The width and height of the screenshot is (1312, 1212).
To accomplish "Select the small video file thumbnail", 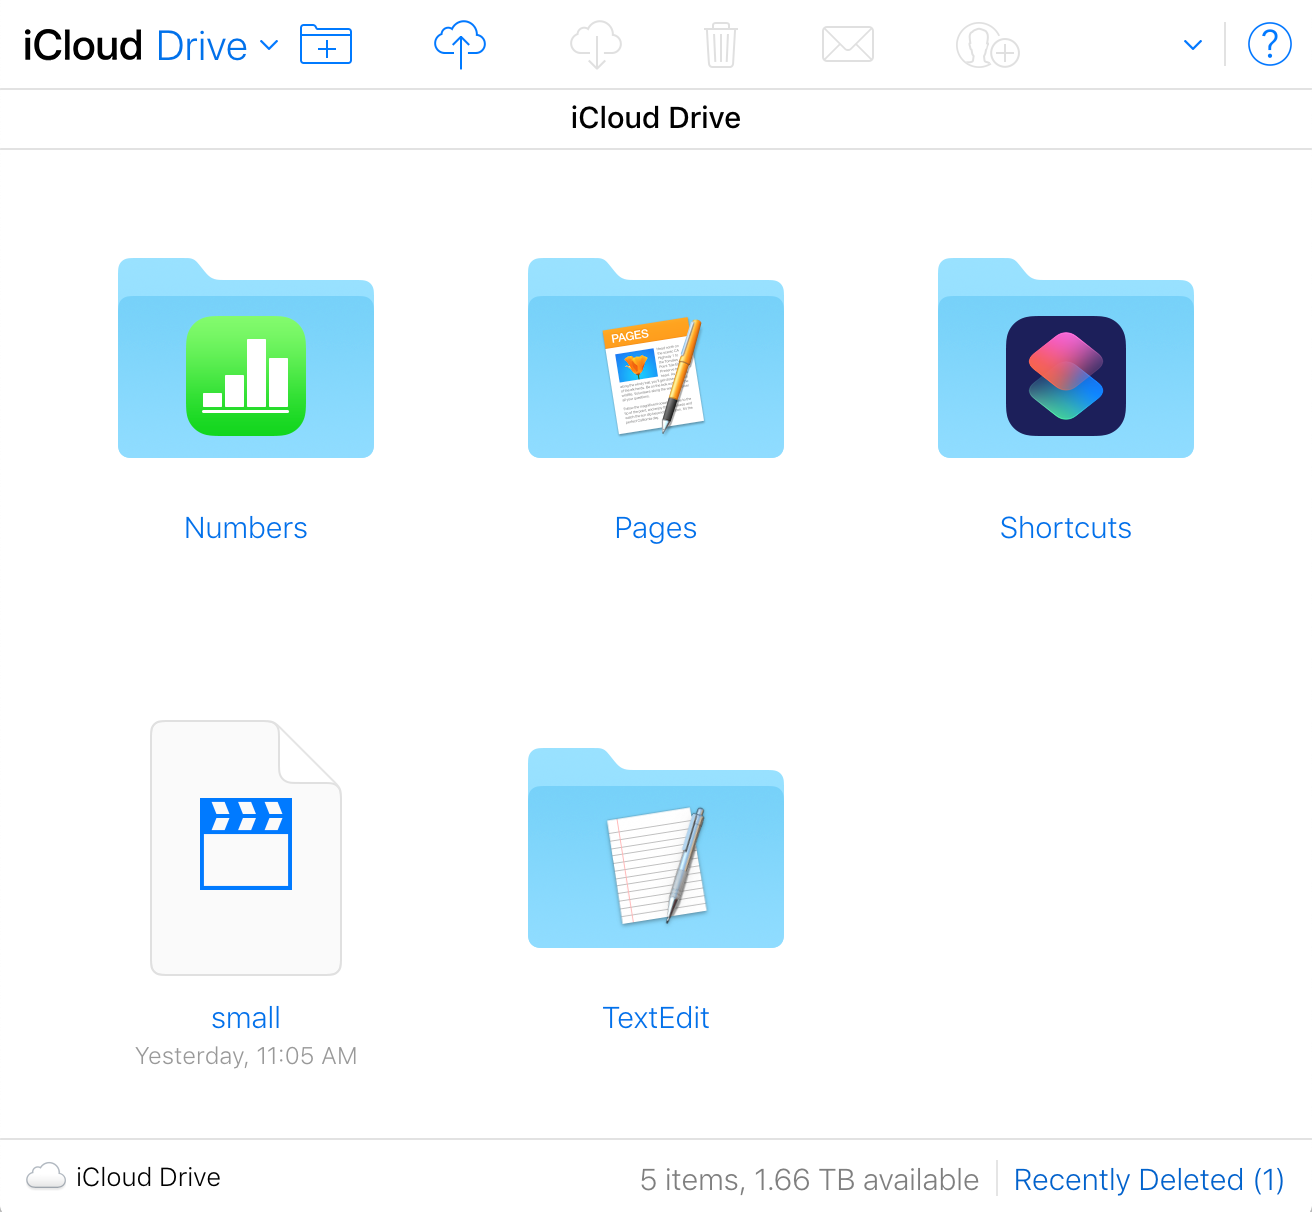I will click(246, 848).
